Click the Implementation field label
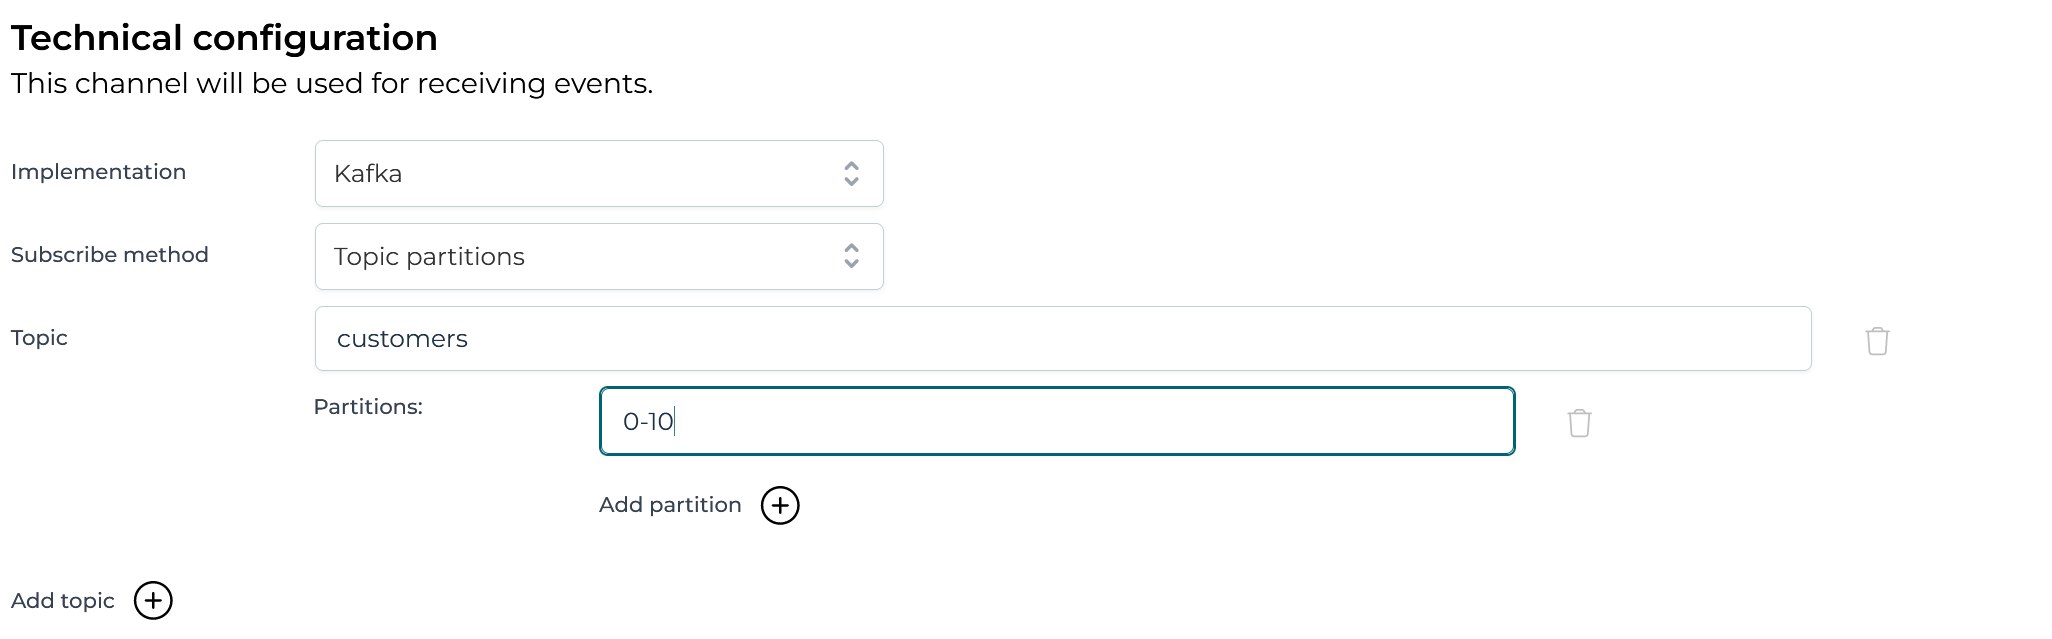The image size is (2052, 639). pyautogui.click(x=98, y=171)
